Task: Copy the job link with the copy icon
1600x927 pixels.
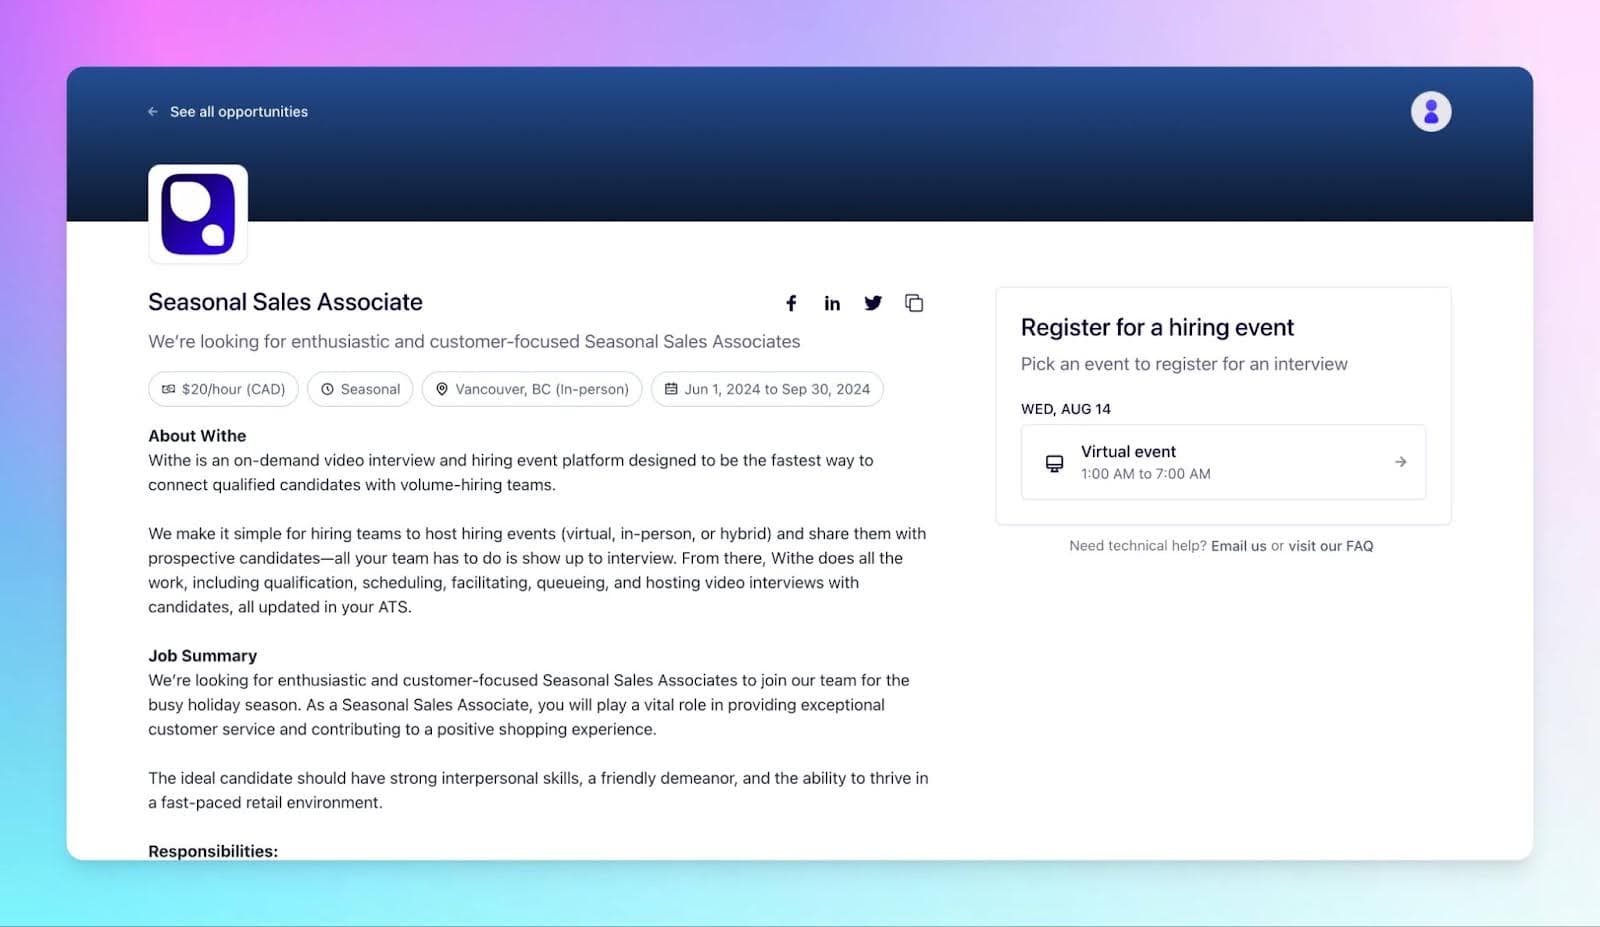Action: coord(914,303)
